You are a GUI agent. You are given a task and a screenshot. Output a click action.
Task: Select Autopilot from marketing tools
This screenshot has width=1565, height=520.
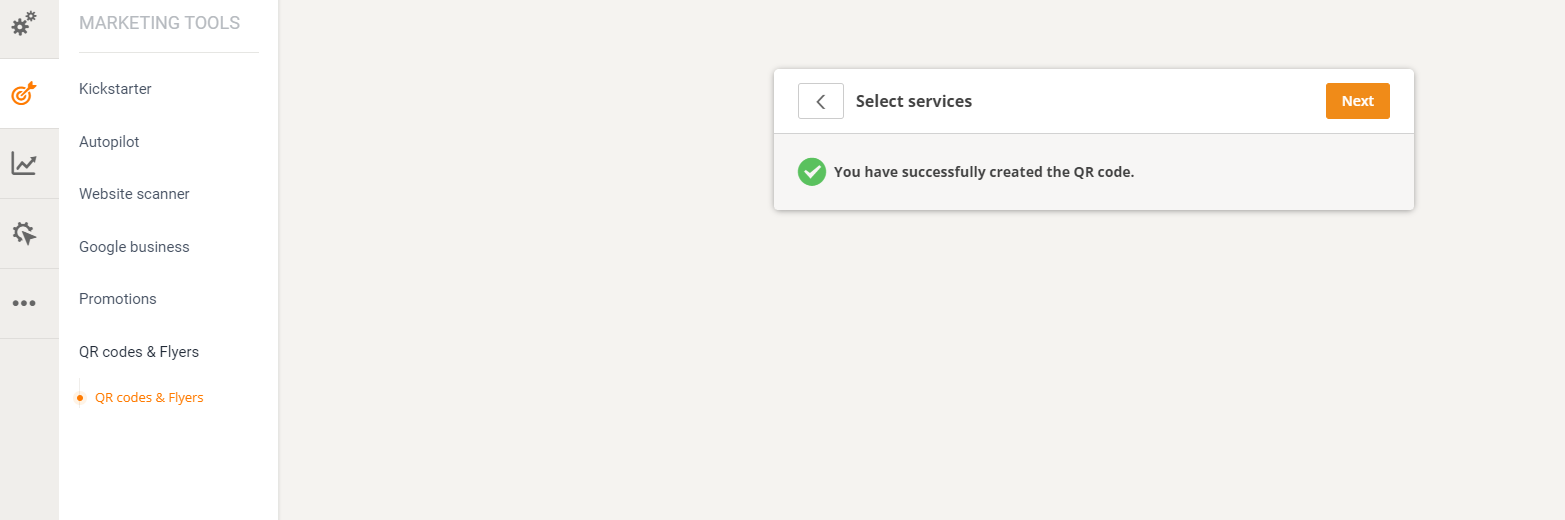point(109,142)
